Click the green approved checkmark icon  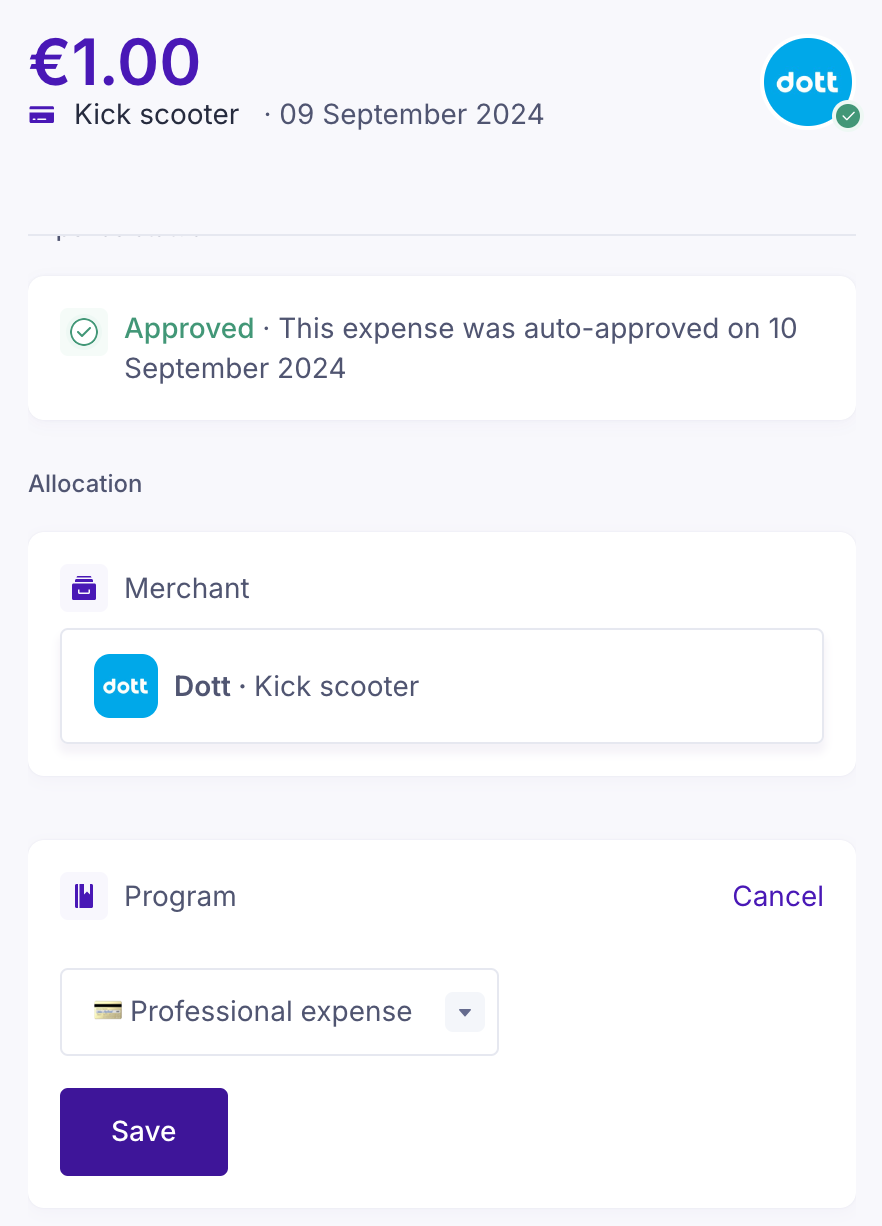(84, 332)
